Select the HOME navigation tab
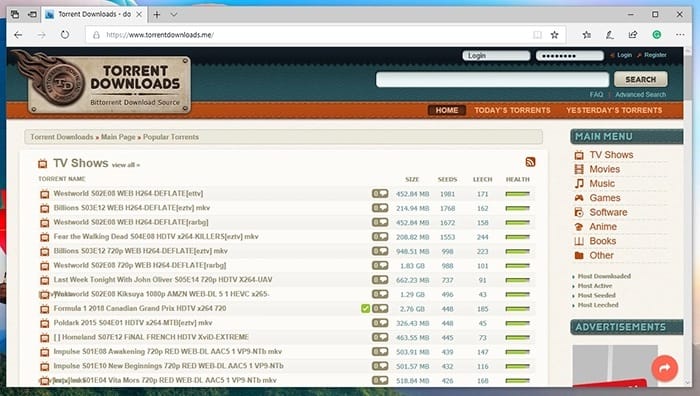This screenshot has width=700, height=396. pos(447,110)
